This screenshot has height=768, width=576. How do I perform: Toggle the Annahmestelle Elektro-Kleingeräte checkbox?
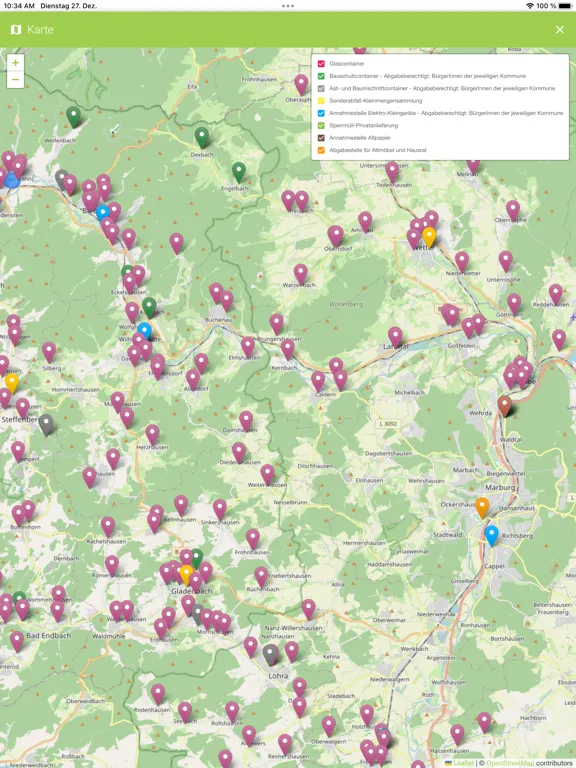321,113
